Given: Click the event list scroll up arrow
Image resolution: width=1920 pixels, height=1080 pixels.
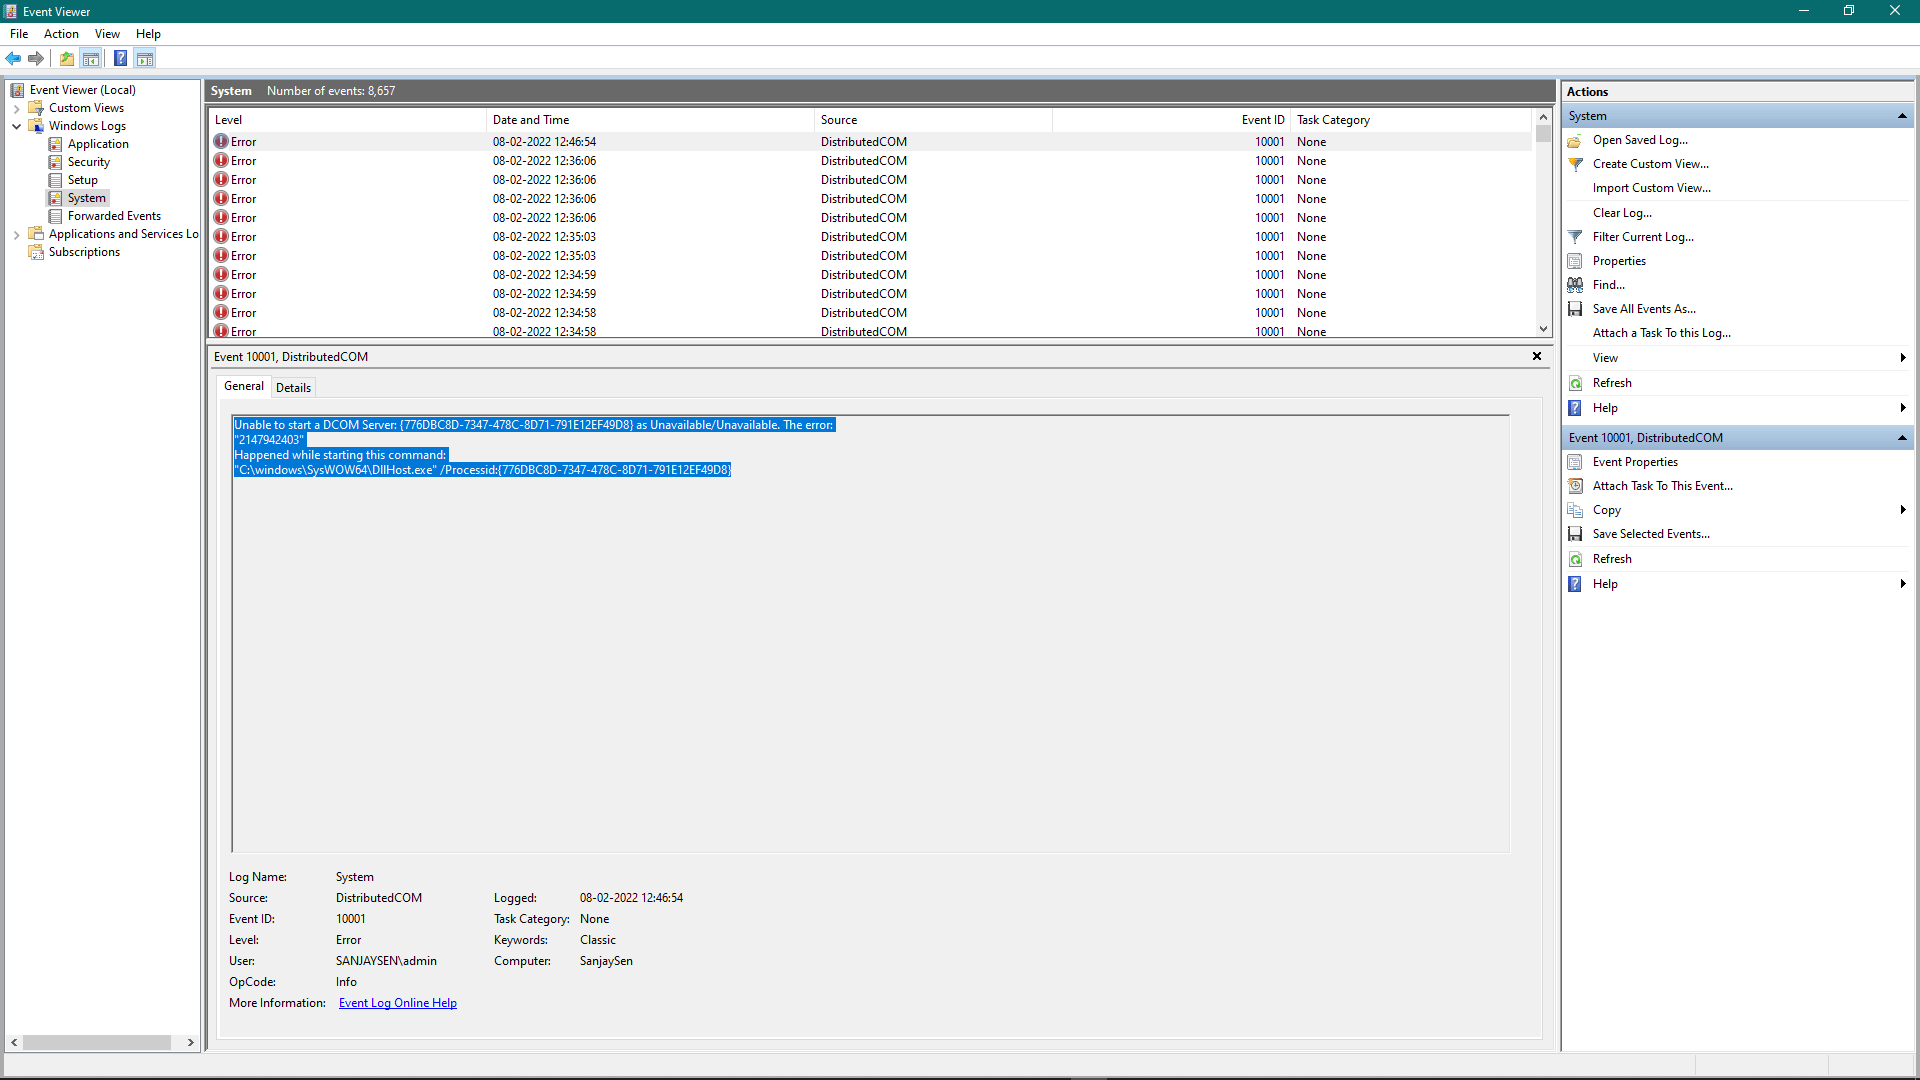Looking at the screenshot, I should coord(1543,118).
